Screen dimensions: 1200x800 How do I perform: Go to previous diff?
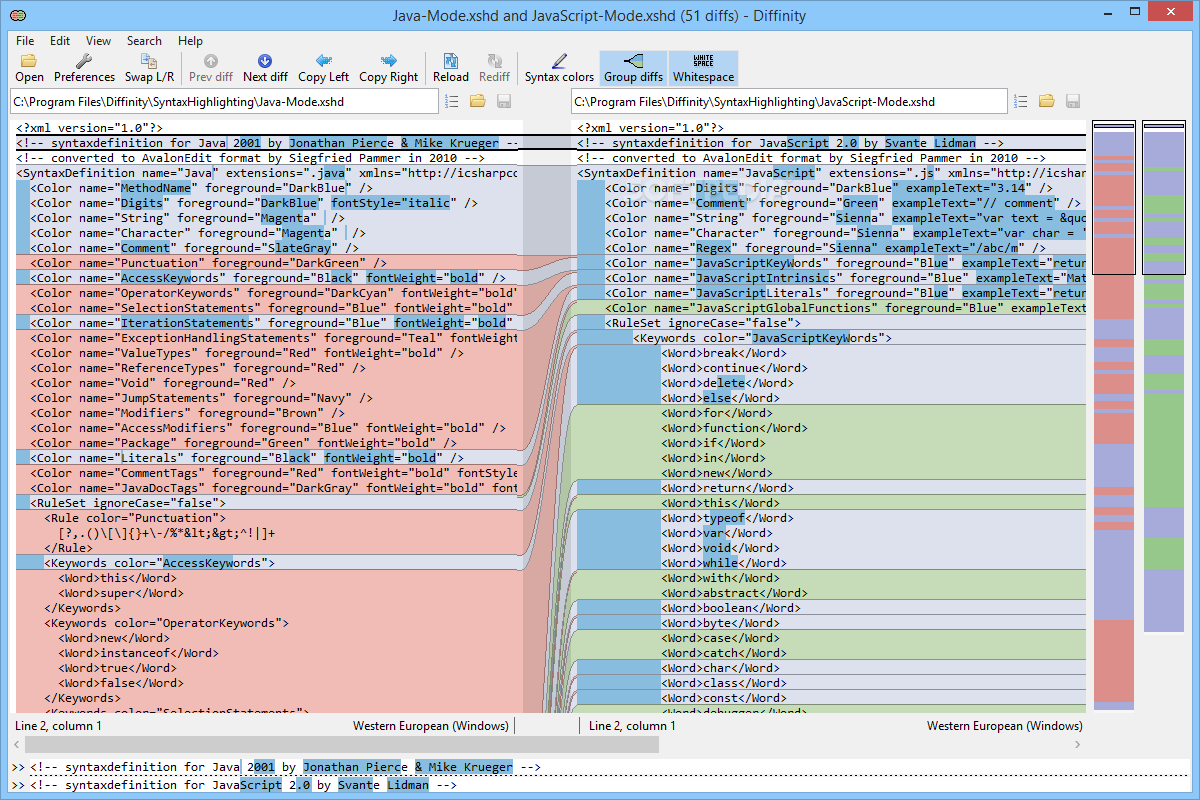[211, 68]
